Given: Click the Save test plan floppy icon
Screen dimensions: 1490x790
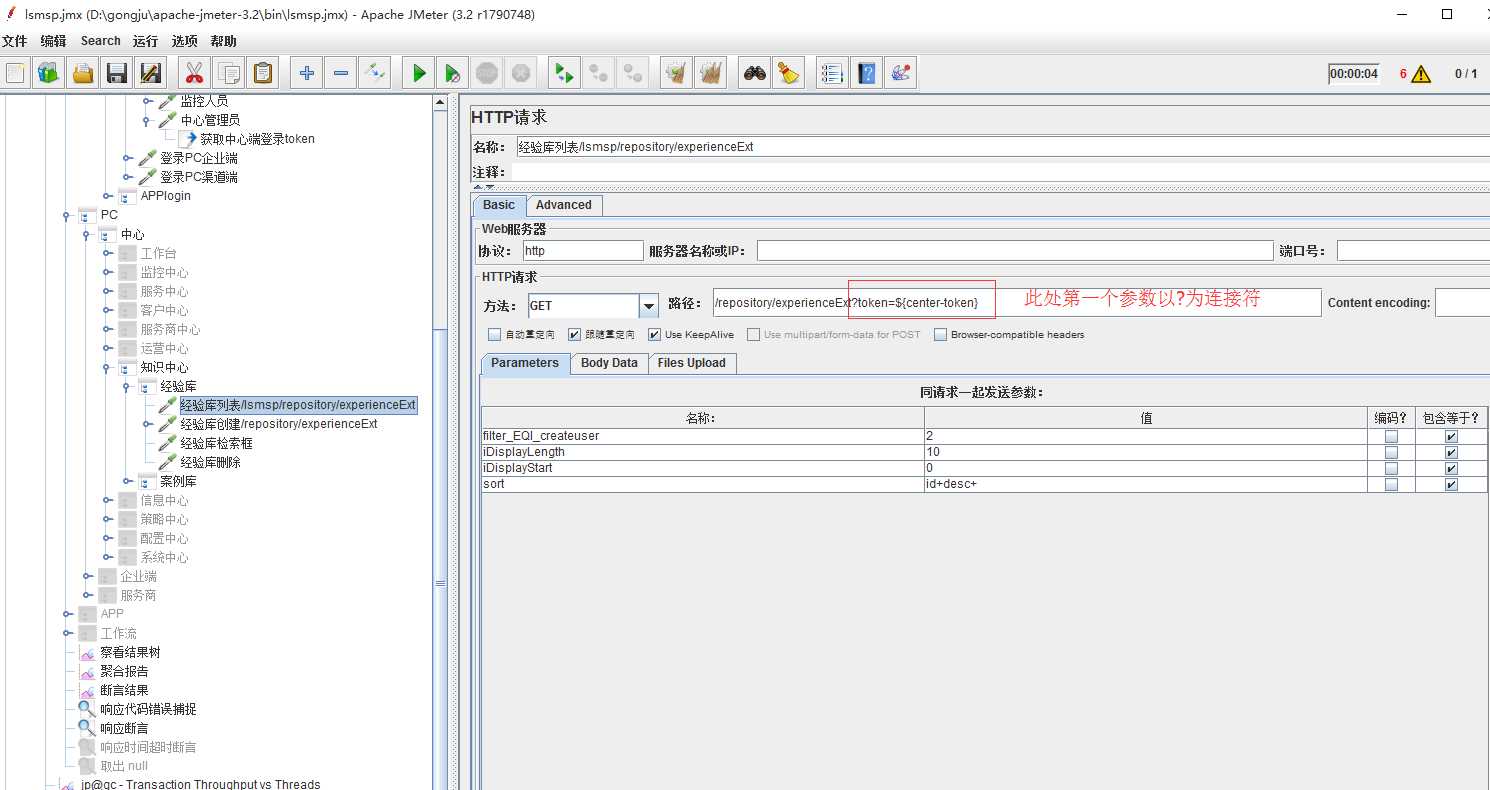Looking at the screenshot, I should tap(117, 73).
